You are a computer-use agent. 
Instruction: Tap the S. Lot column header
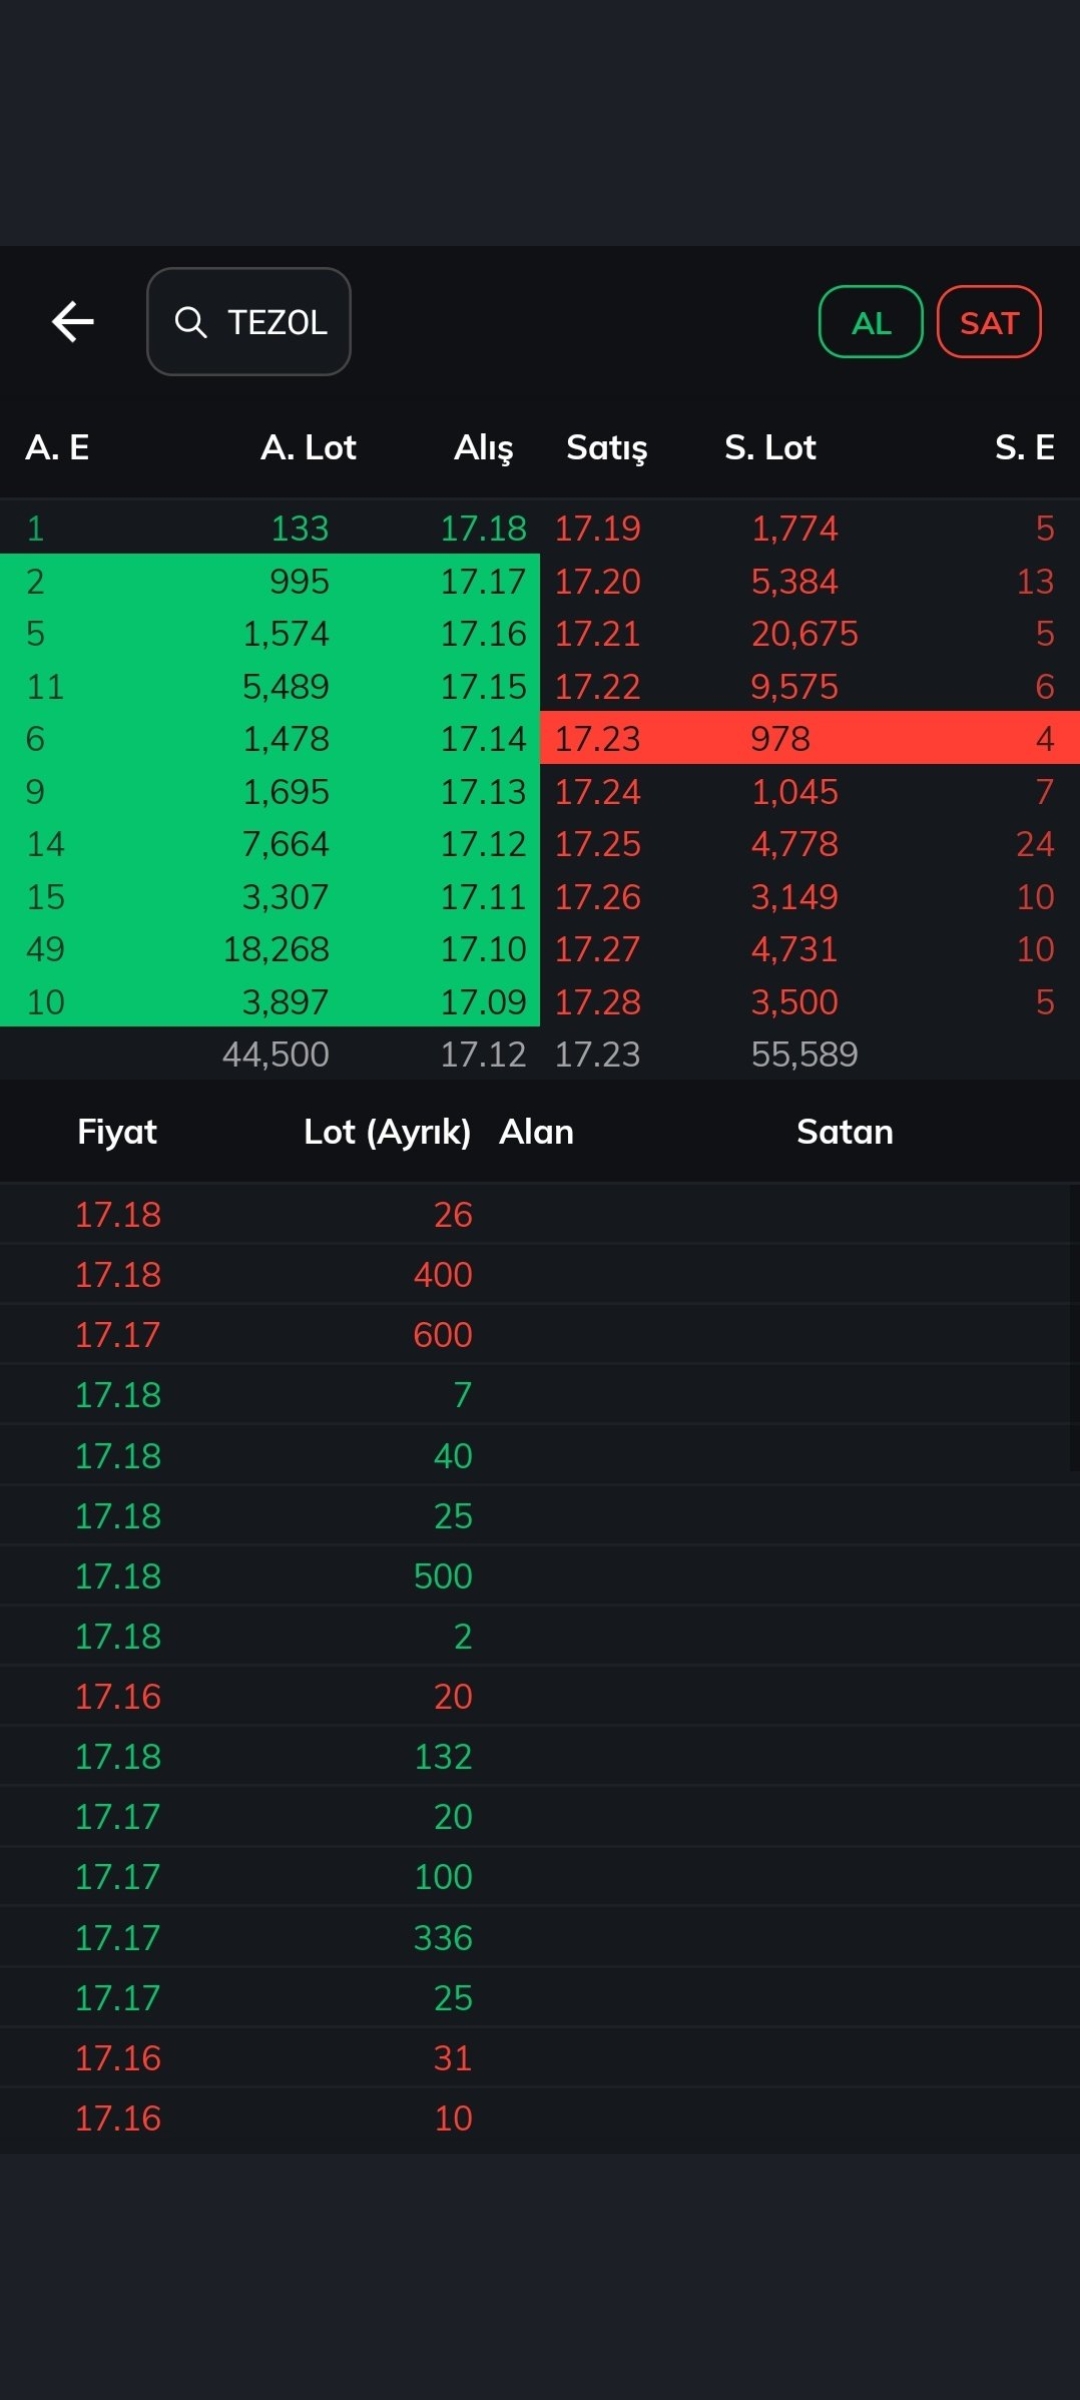point(770,447)
